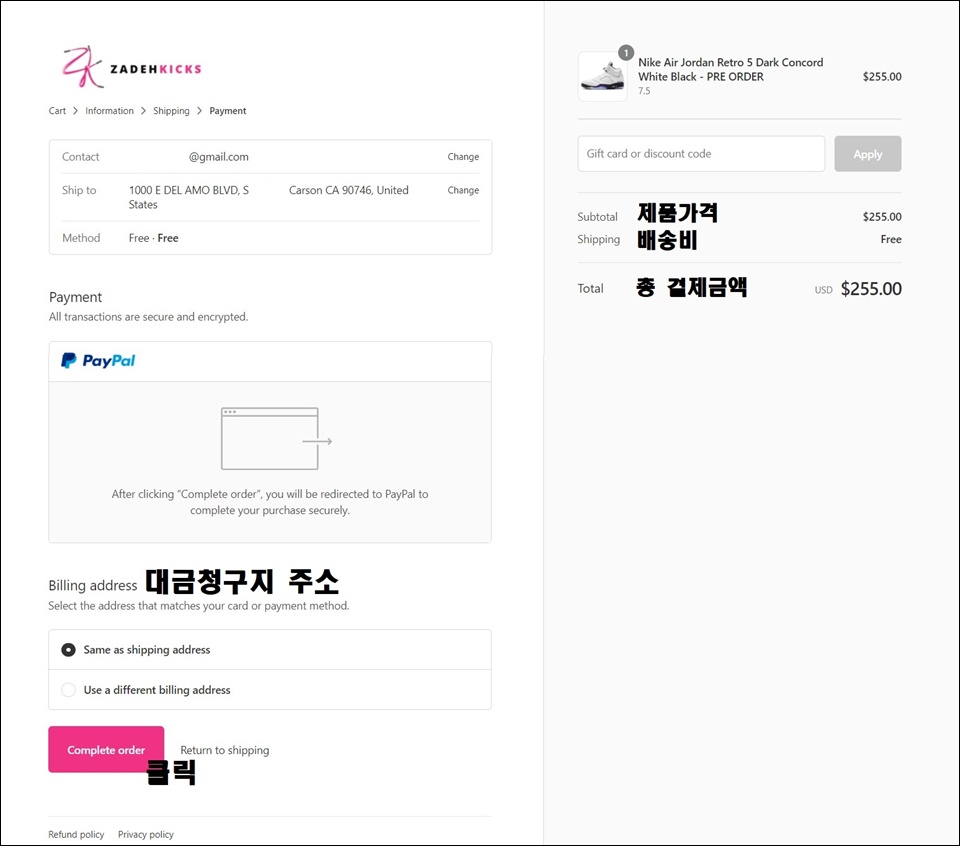The image size is (960, 846).
Task: Go back to Cart breadcrumb
Action: tap(57, 111)
